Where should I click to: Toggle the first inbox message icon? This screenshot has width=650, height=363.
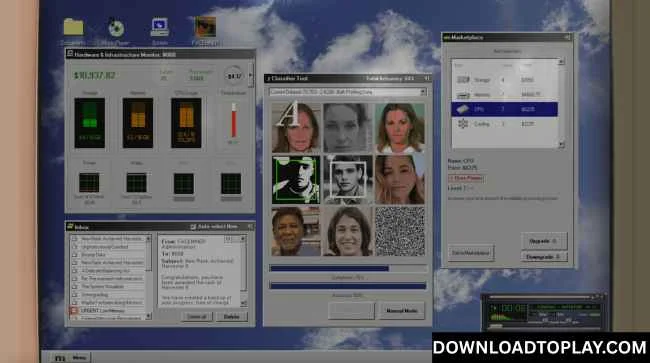75,239
